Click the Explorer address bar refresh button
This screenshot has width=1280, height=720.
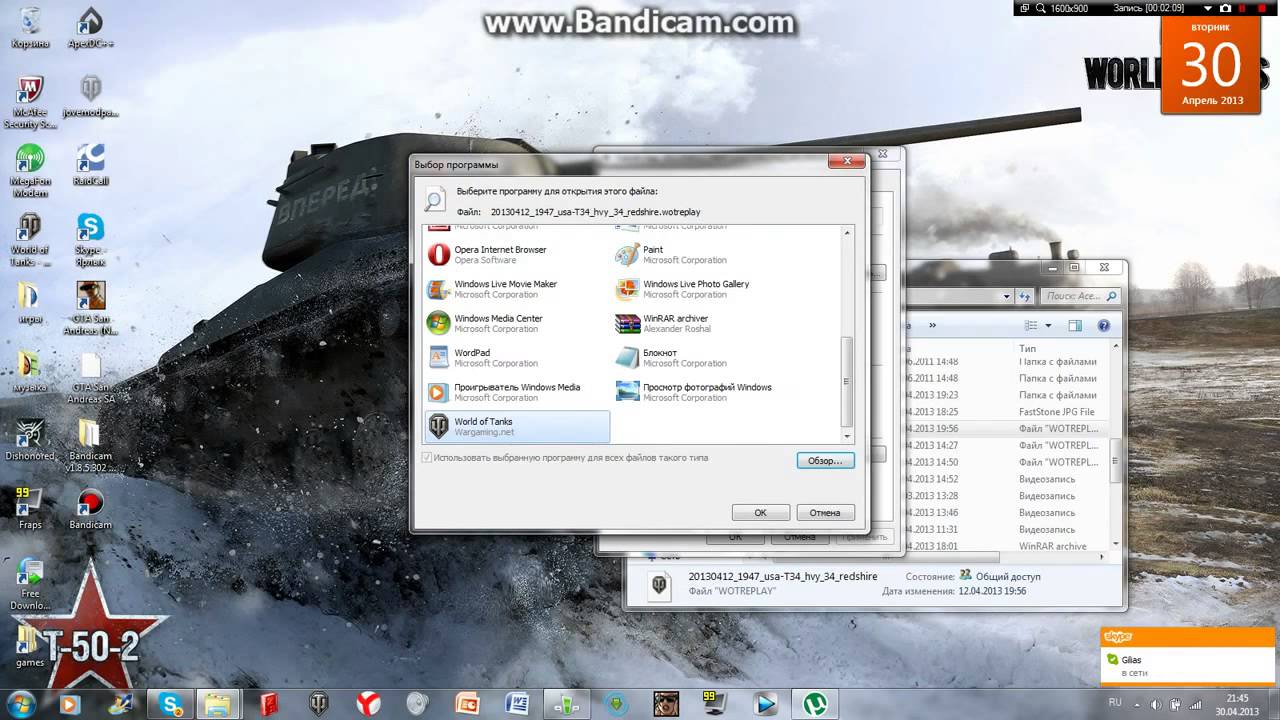1025,296
